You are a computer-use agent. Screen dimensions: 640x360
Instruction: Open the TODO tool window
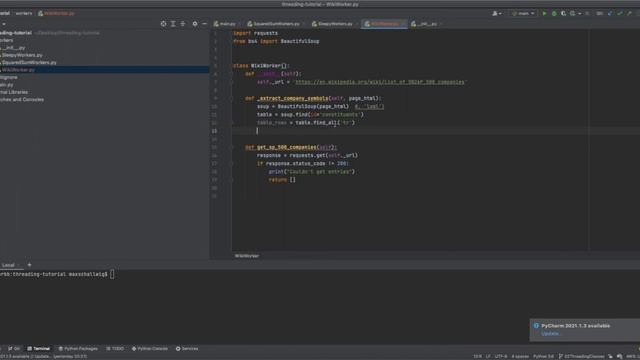point(115,349)
